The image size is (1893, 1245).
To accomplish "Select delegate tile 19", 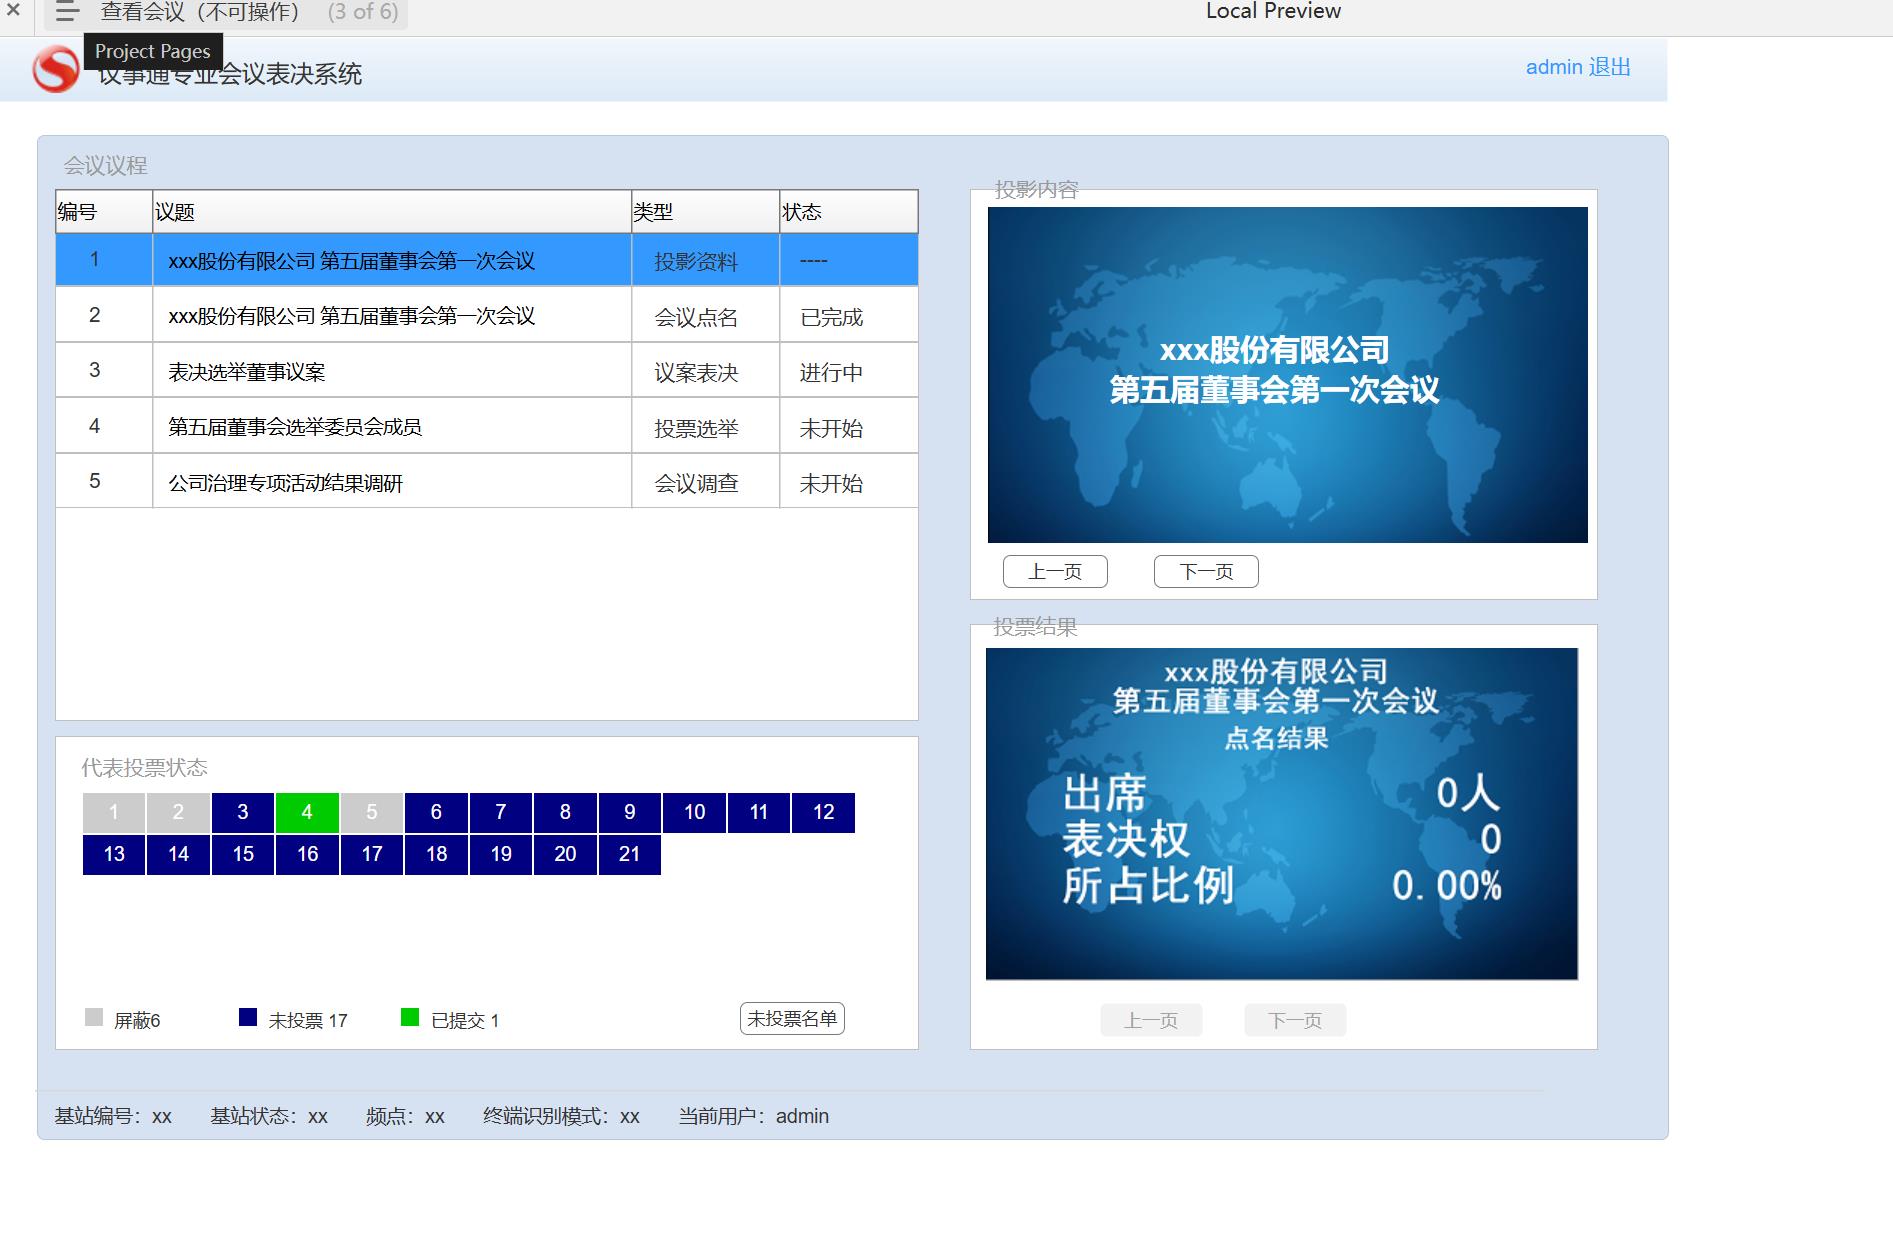I will (x=501, y=854).
